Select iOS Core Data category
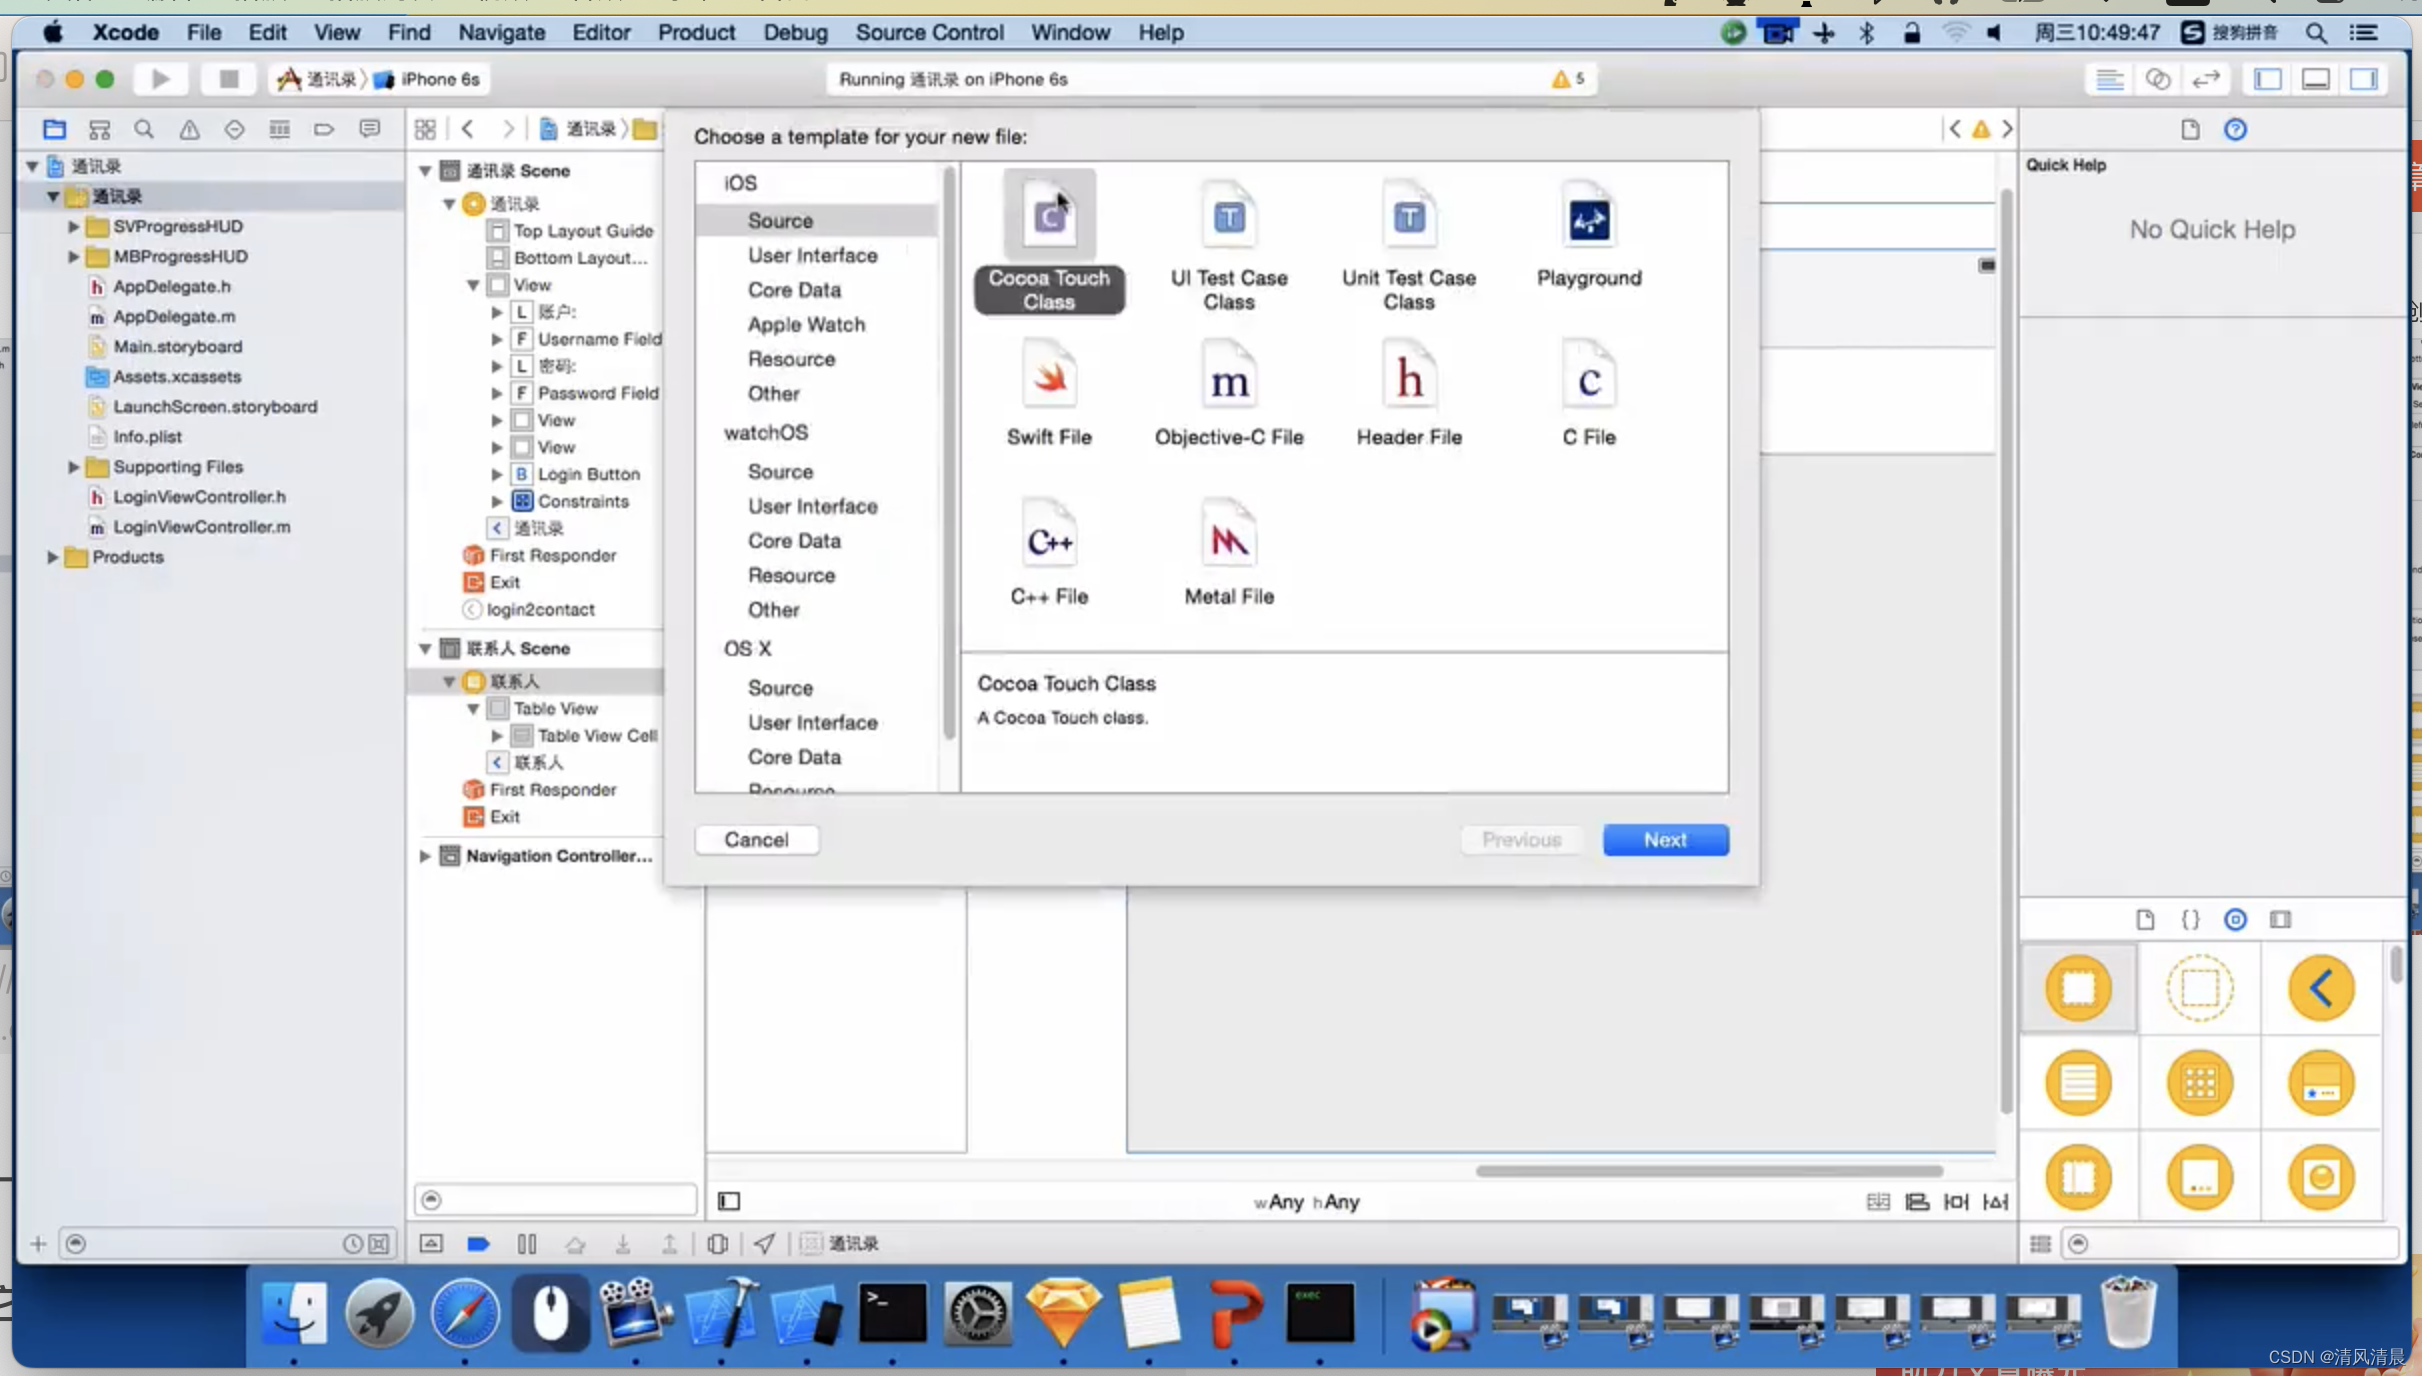Screen dimensions: 2422x1376 tap(794, 290)
